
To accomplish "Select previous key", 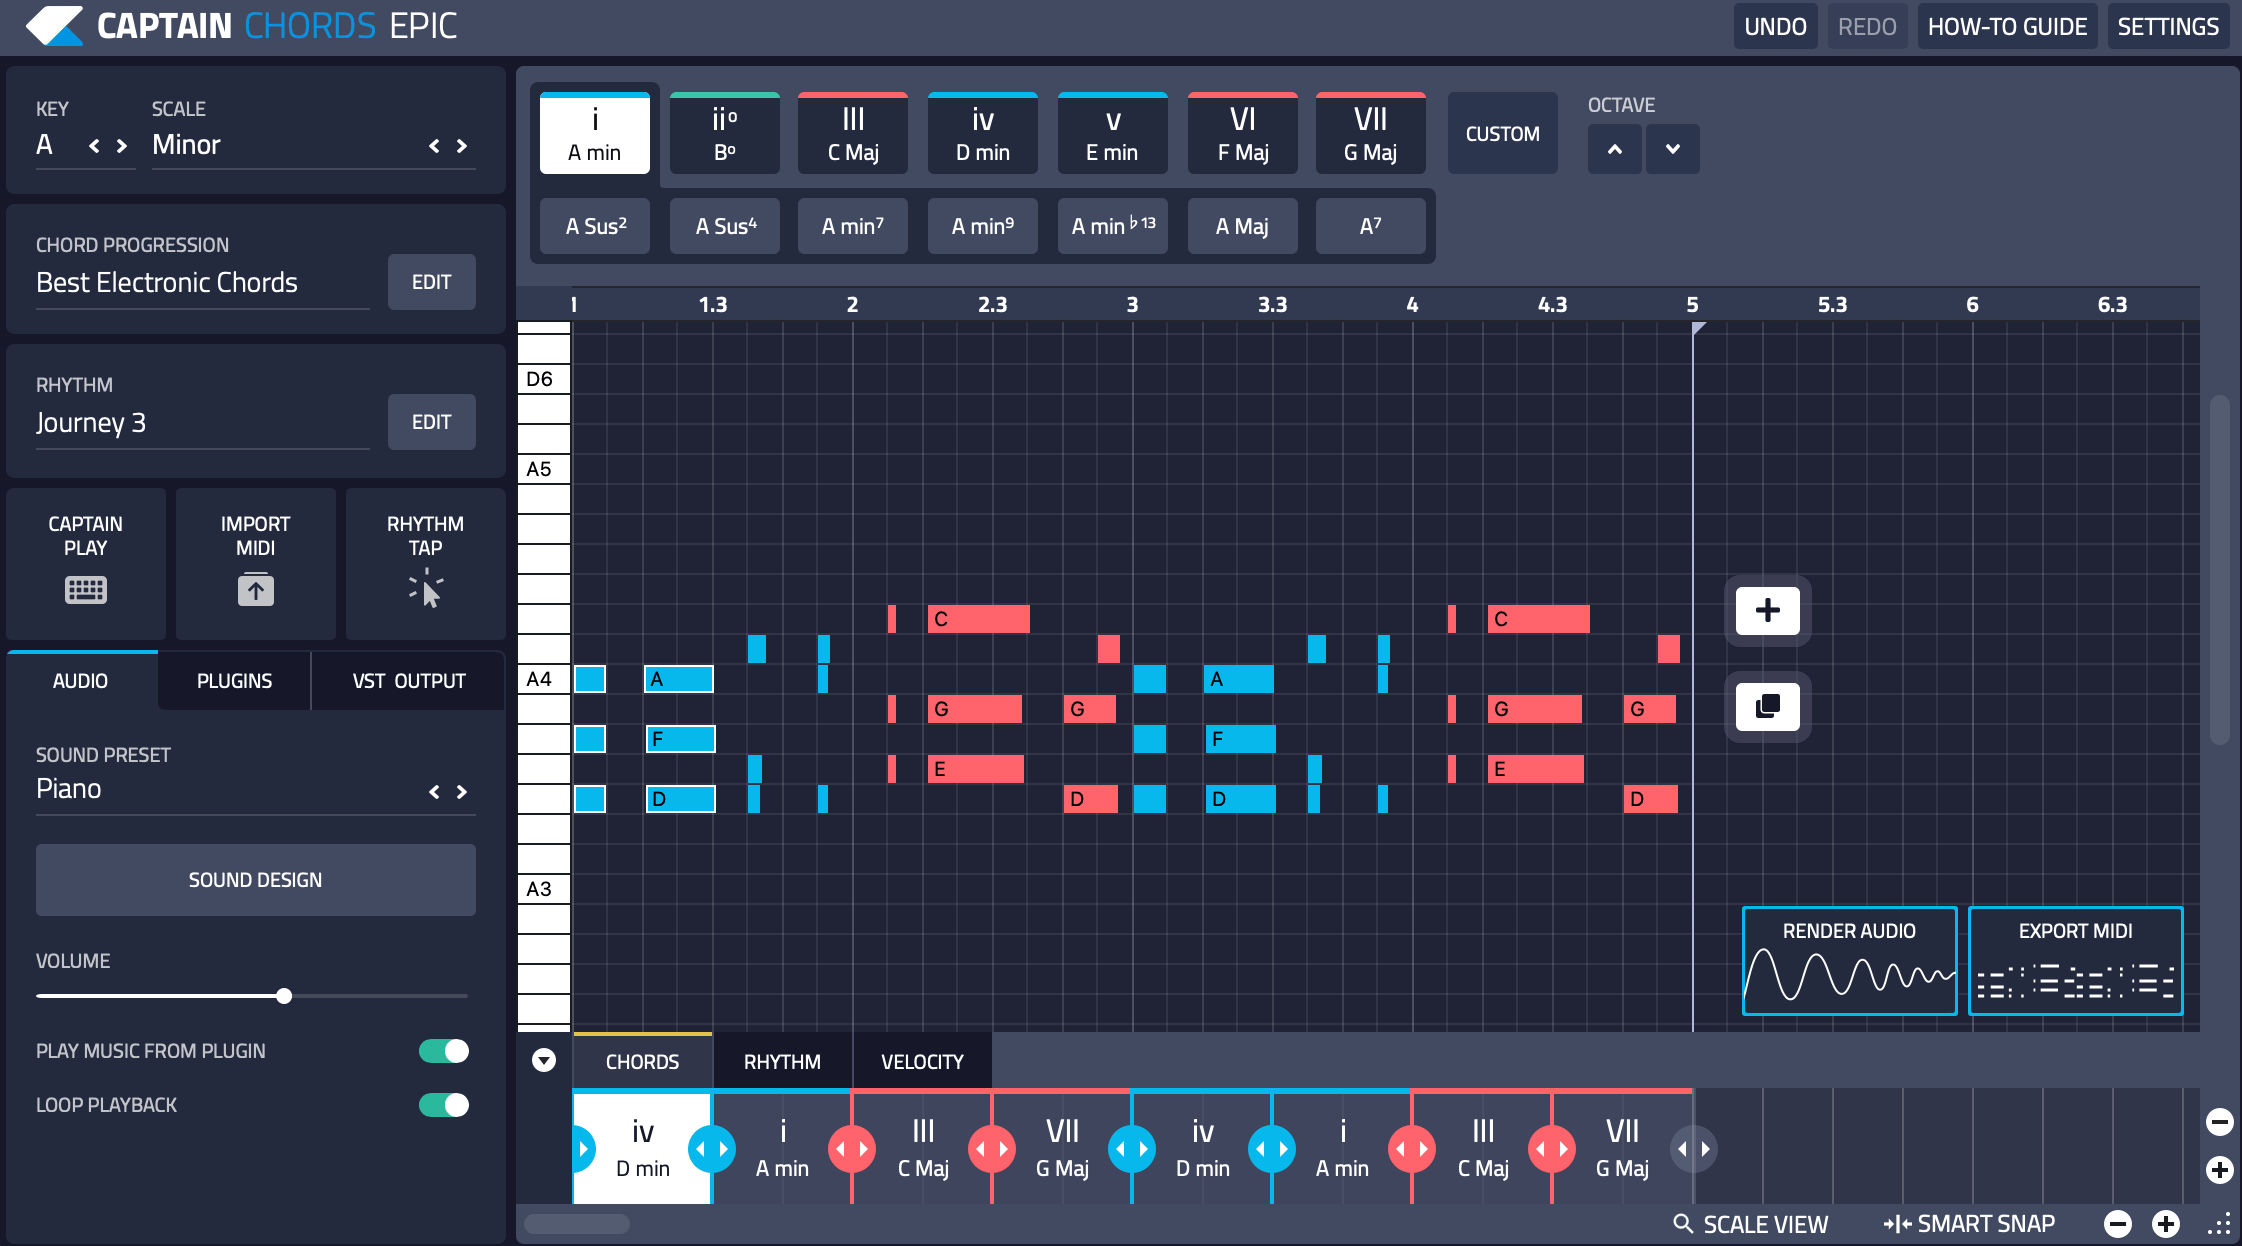I will point(94,146).
